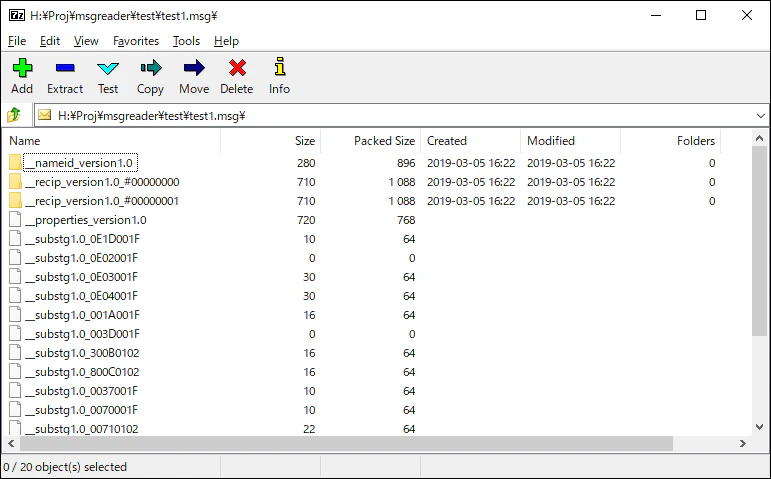Select the __substg1.0_0037001F file name
Screen dimensions: 771x479
[82, 391]
